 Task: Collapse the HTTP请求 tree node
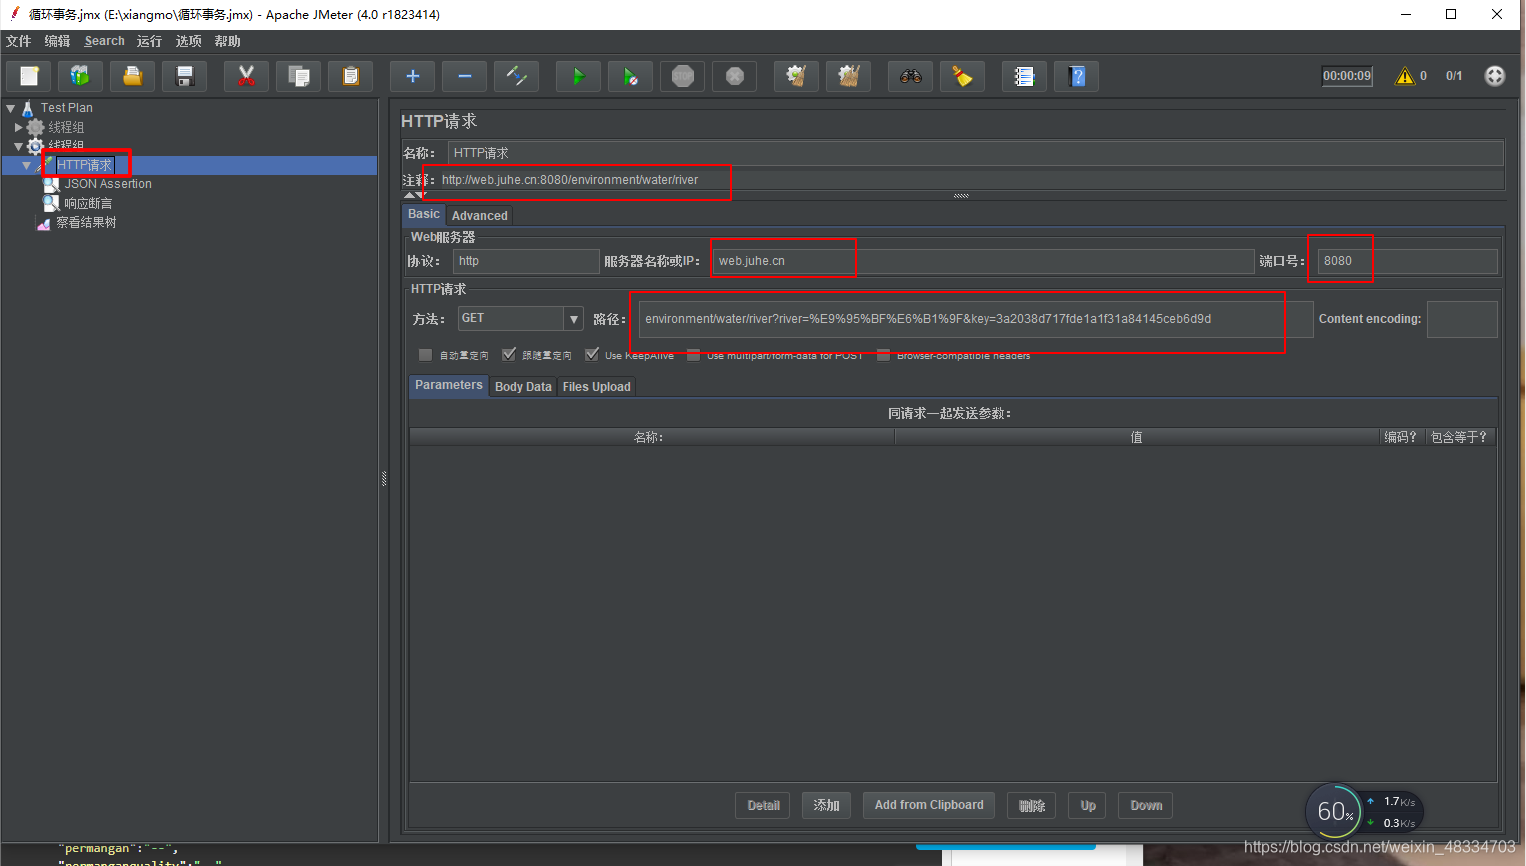26,165
